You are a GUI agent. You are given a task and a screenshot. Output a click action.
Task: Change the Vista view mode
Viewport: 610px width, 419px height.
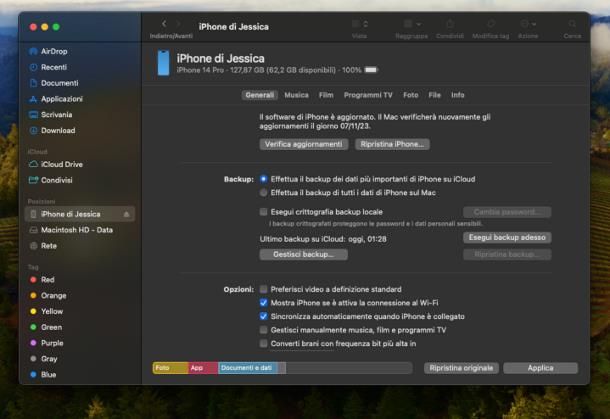pyautogui.click(x=360, y=24)
